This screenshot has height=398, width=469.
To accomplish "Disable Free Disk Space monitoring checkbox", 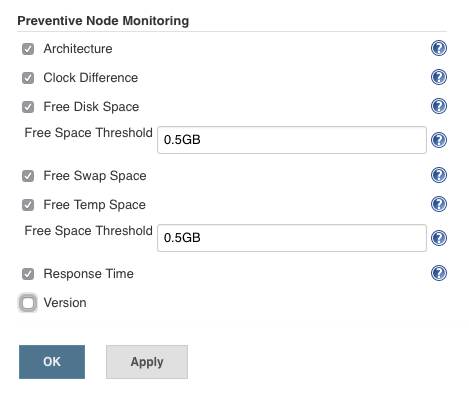I will click(28, 107).
